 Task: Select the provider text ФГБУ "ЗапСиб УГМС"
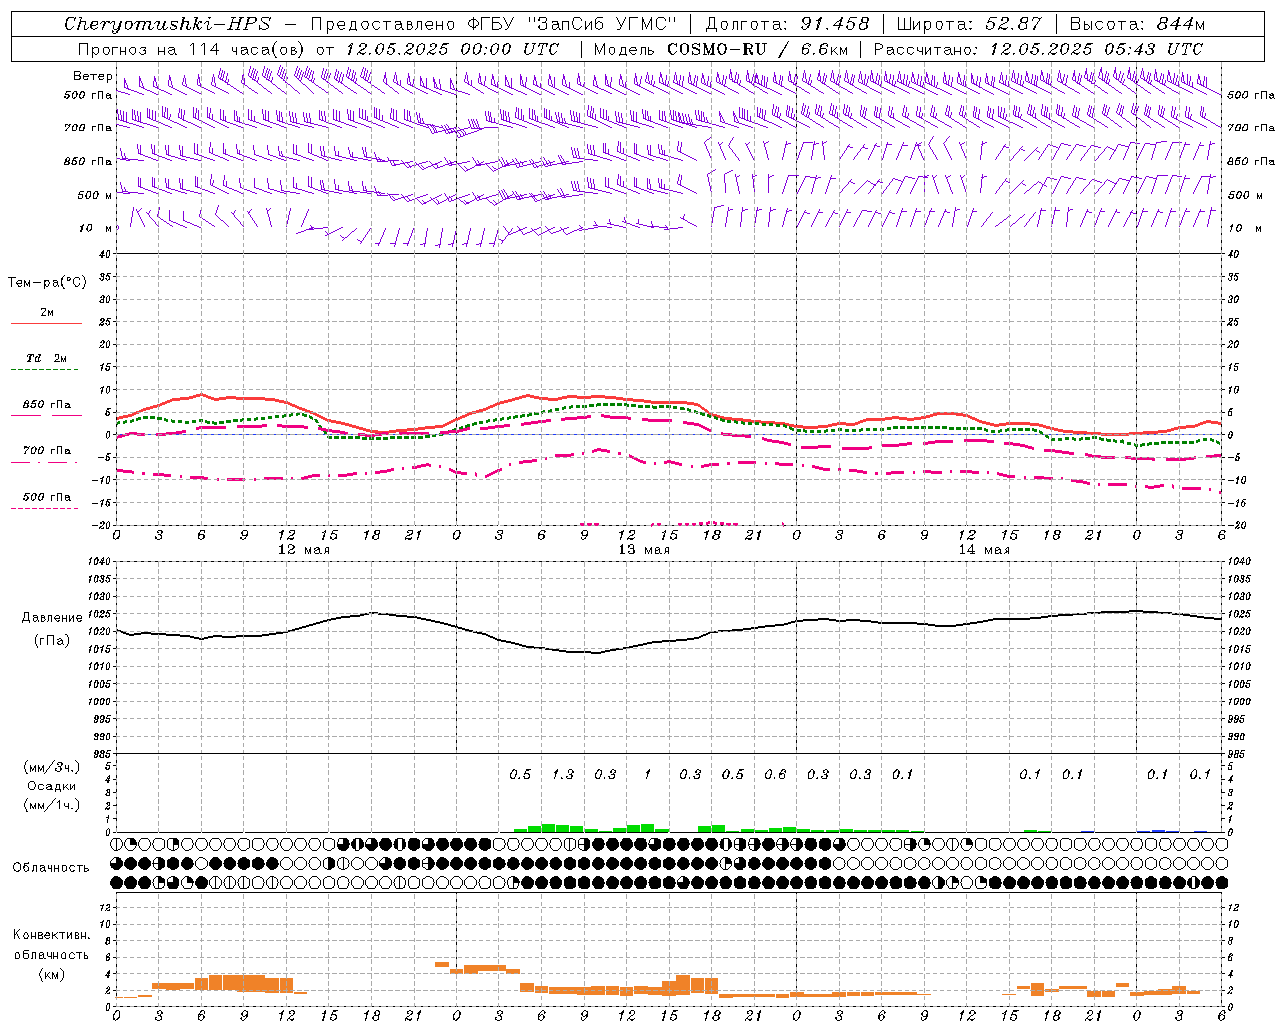pyautogui.click(x=573, y=24)
